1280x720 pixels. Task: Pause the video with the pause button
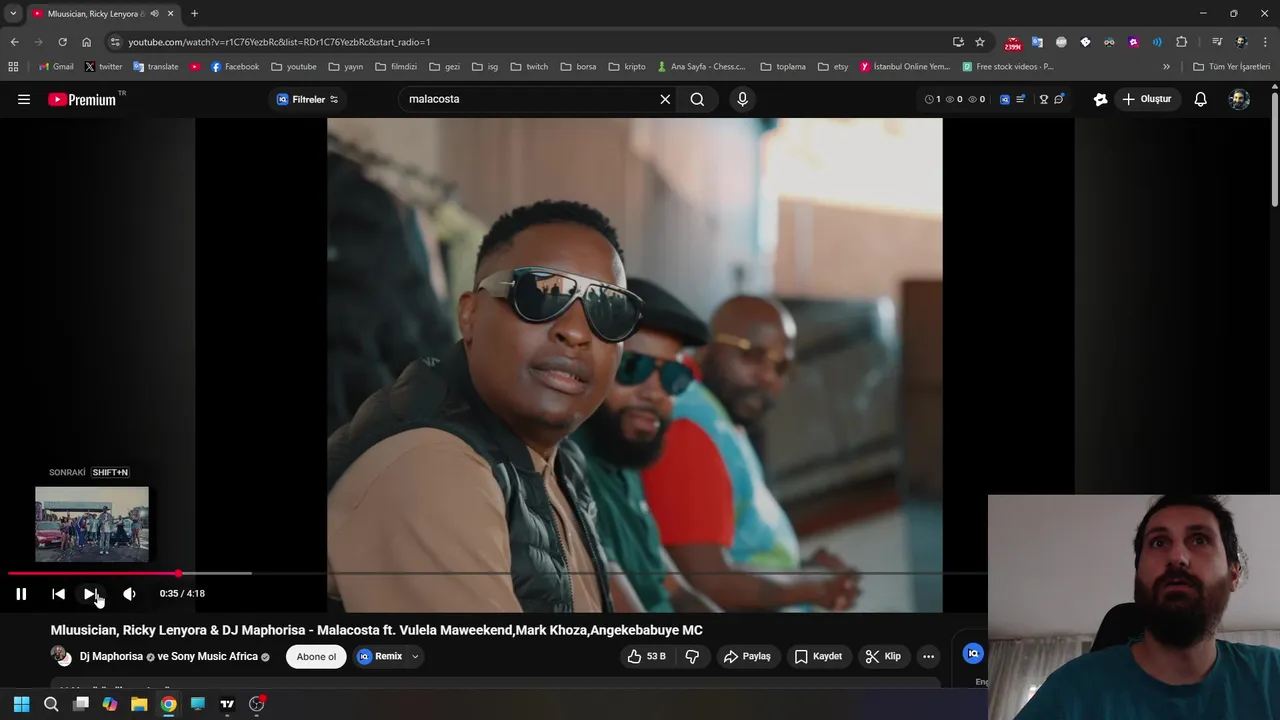click(x=21, y=594)
